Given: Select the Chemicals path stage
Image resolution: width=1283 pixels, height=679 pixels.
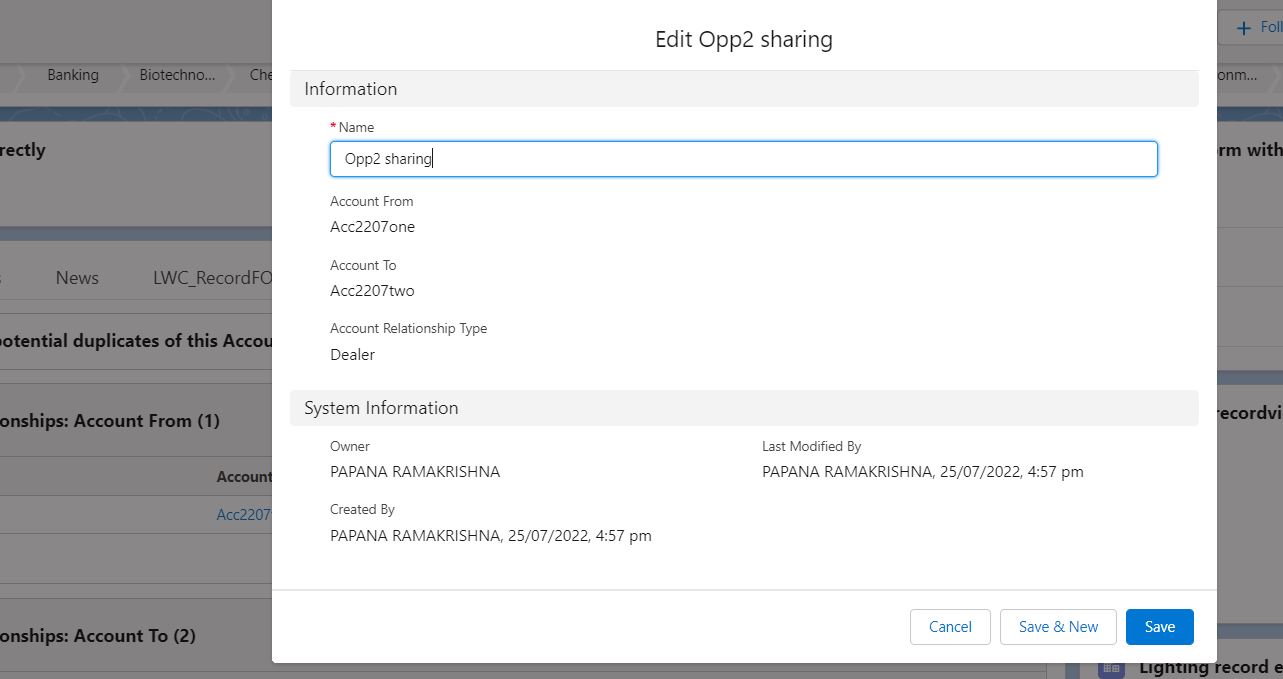Looking at the screenshot, I should (x=261, y=74).
